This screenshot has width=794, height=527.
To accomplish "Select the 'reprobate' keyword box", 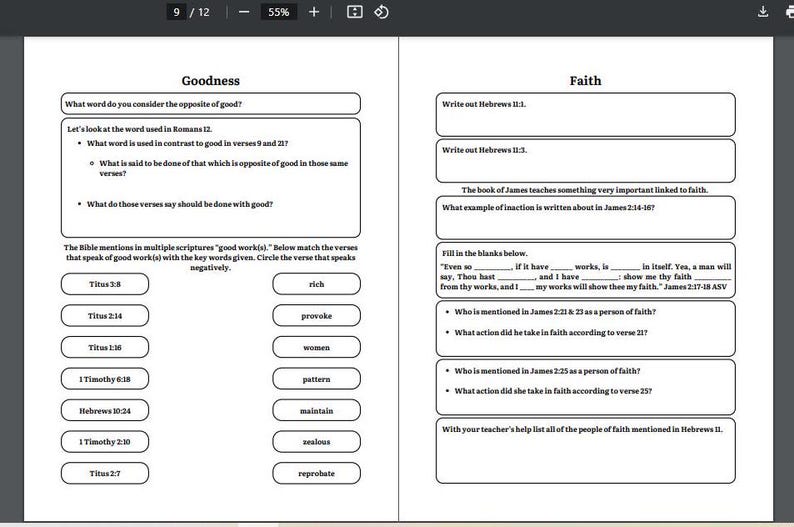I will point(316,473).
